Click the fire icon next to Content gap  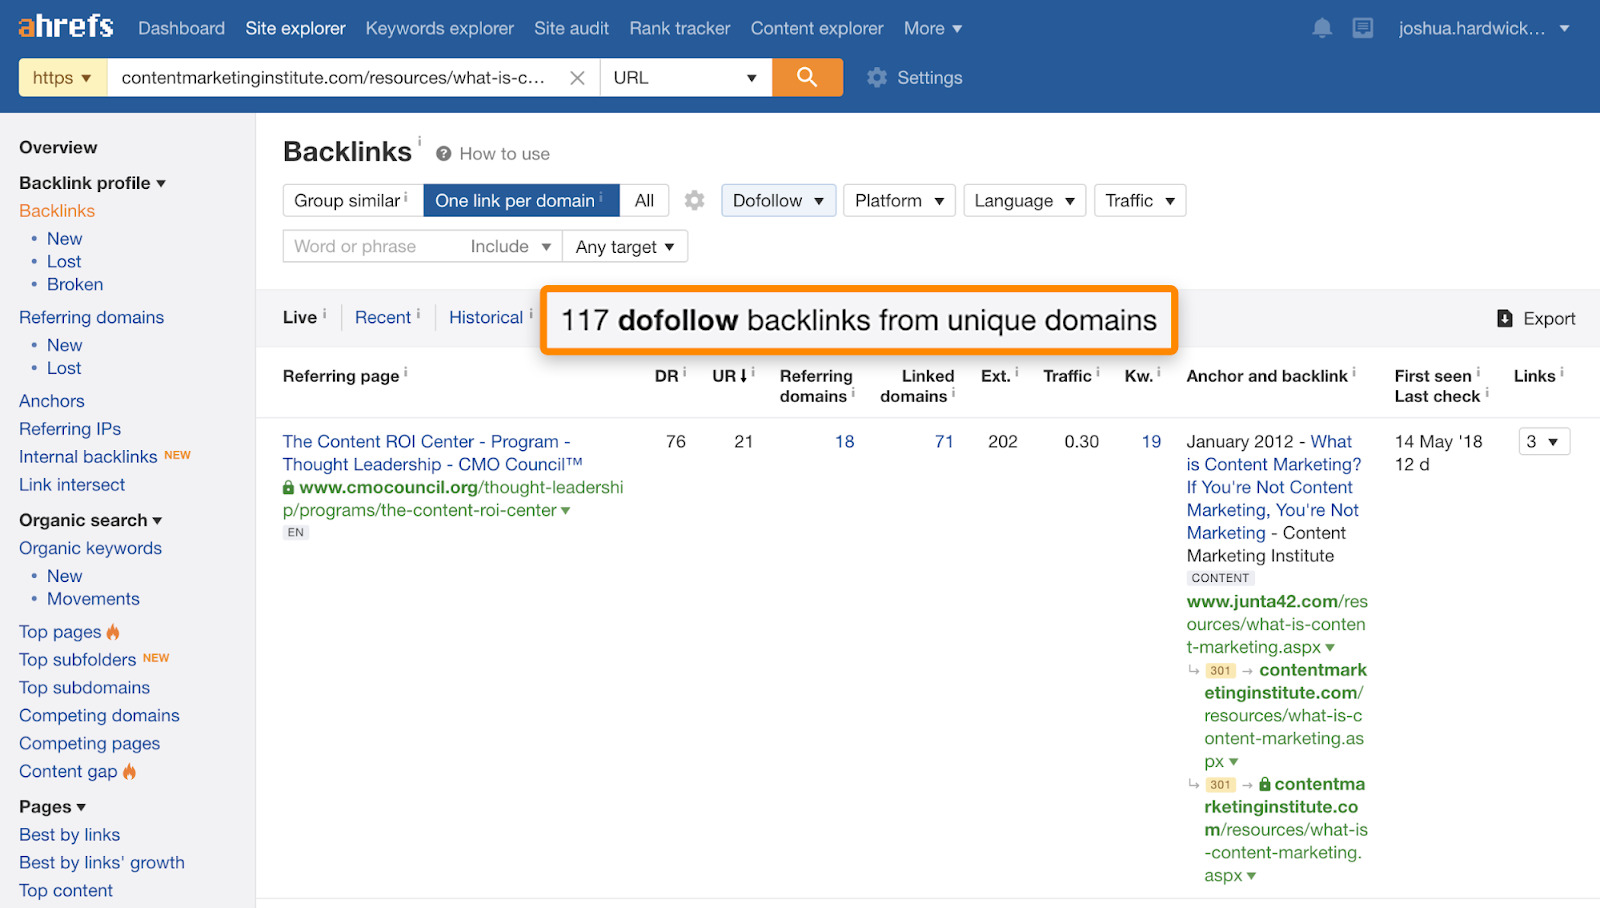130,771
